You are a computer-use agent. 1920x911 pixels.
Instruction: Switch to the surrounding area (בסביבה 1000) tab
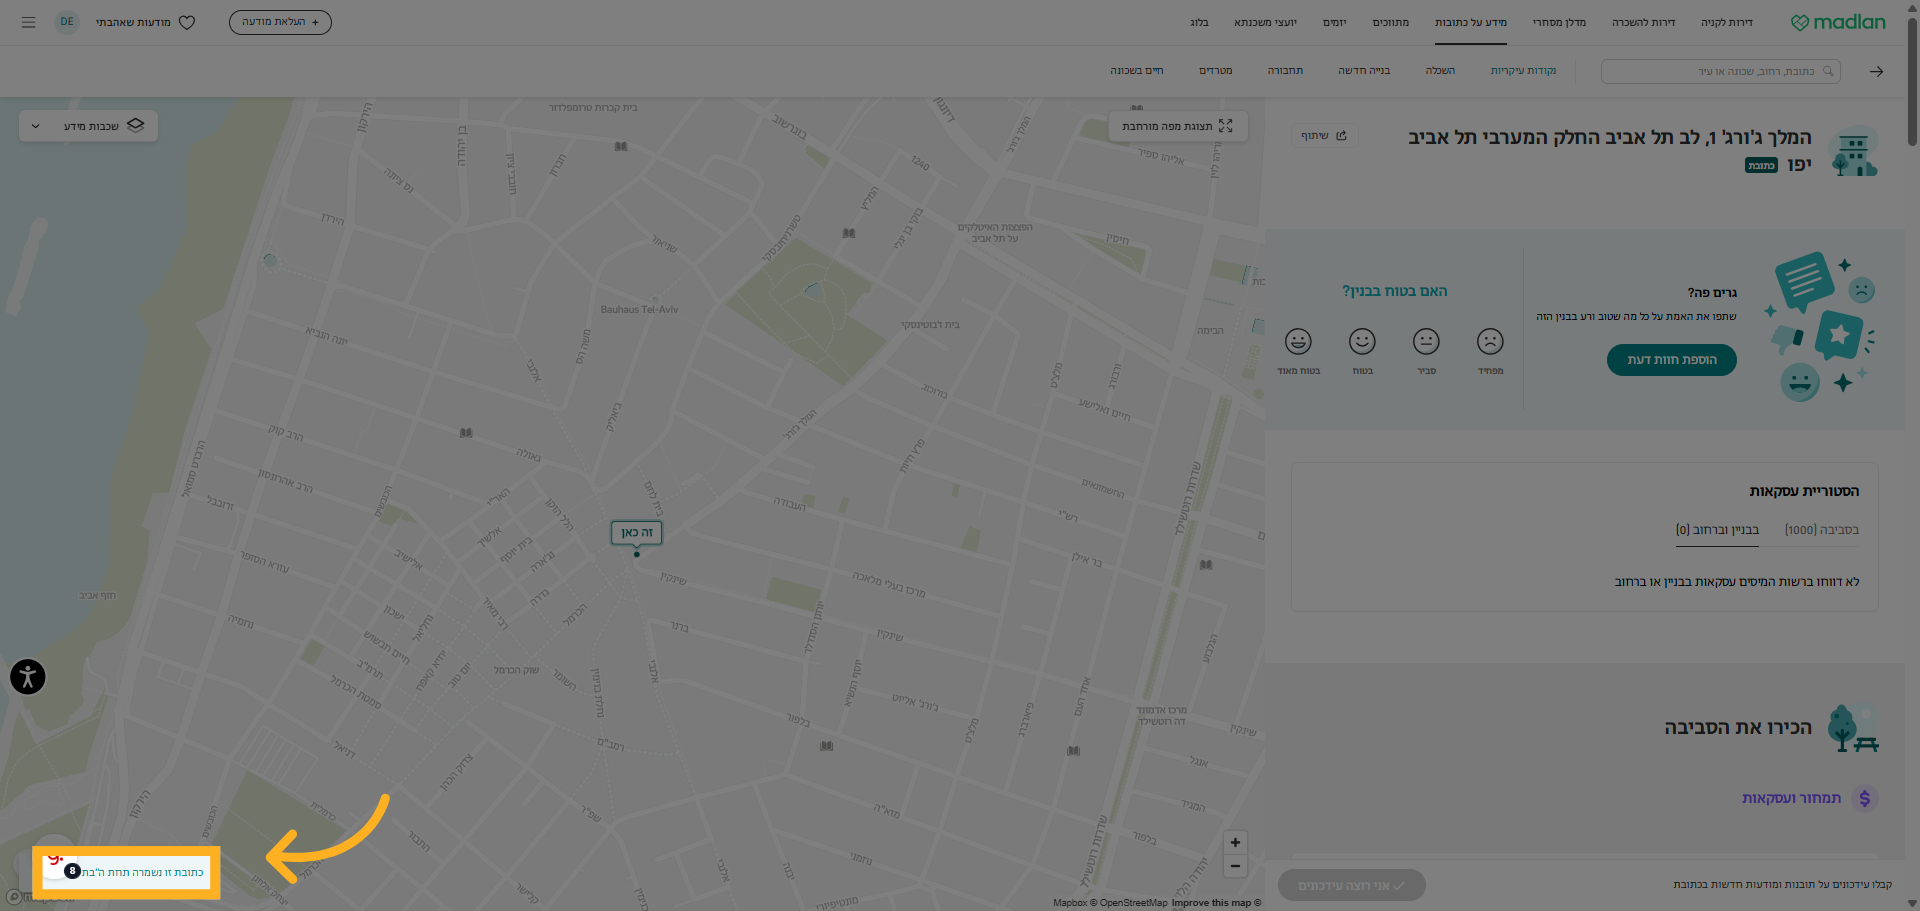[x=1821, y=530]
